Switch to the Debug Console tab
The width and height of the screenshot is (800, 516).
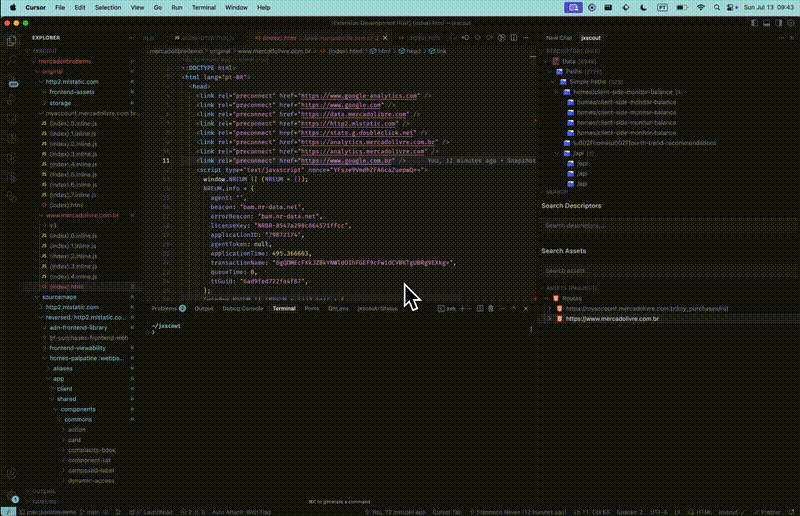click(x=243, y=308)
